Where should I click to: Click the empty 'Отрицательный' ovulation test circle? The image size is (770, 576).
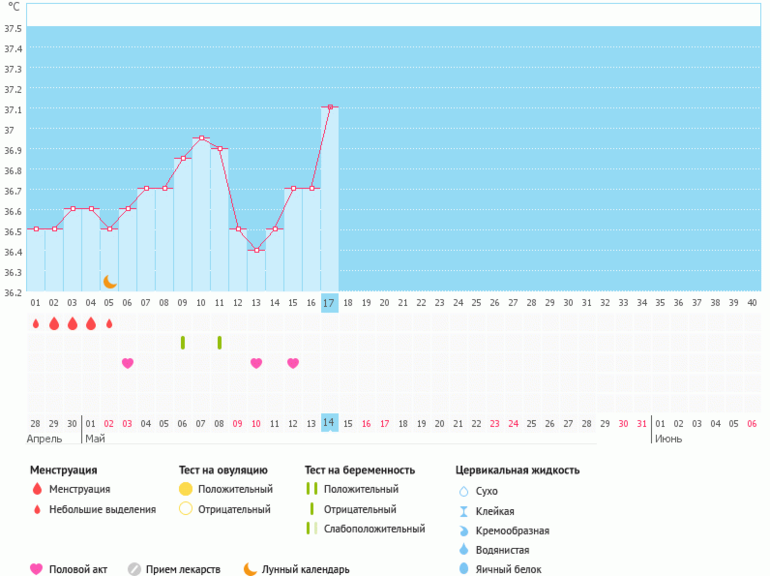(x=185, y=509)
